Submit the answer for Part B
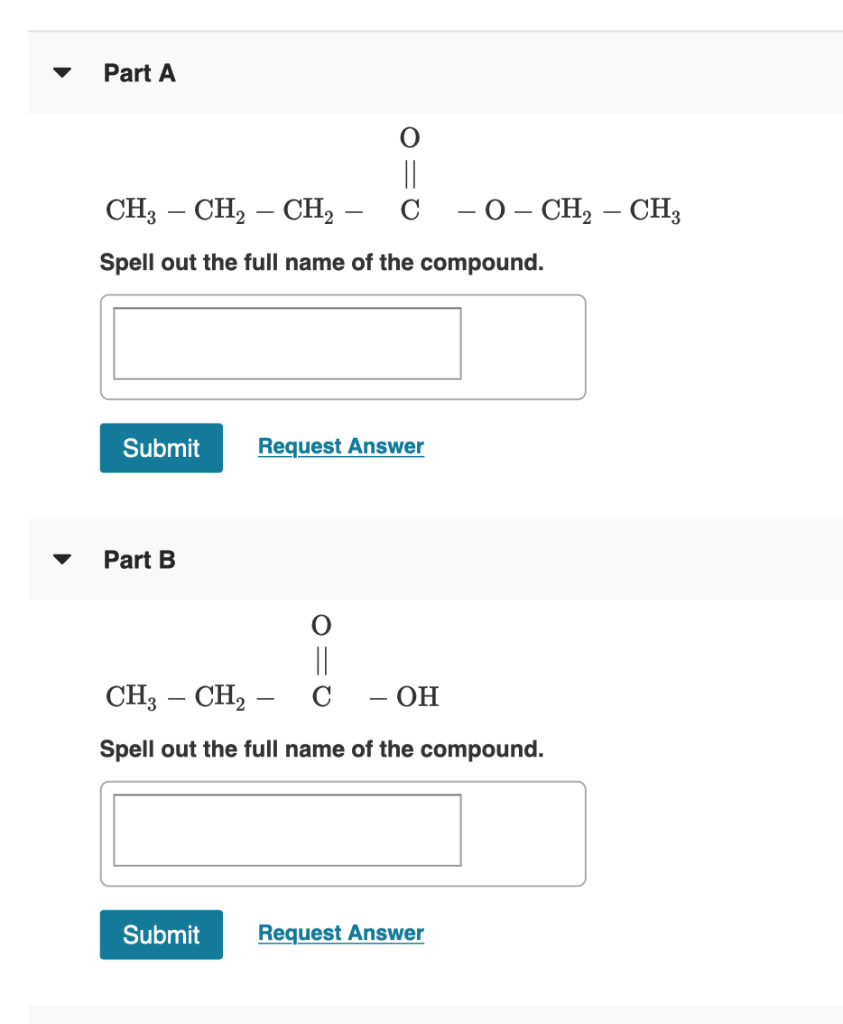Screen dimensions: 843x1024 point(160,934)
